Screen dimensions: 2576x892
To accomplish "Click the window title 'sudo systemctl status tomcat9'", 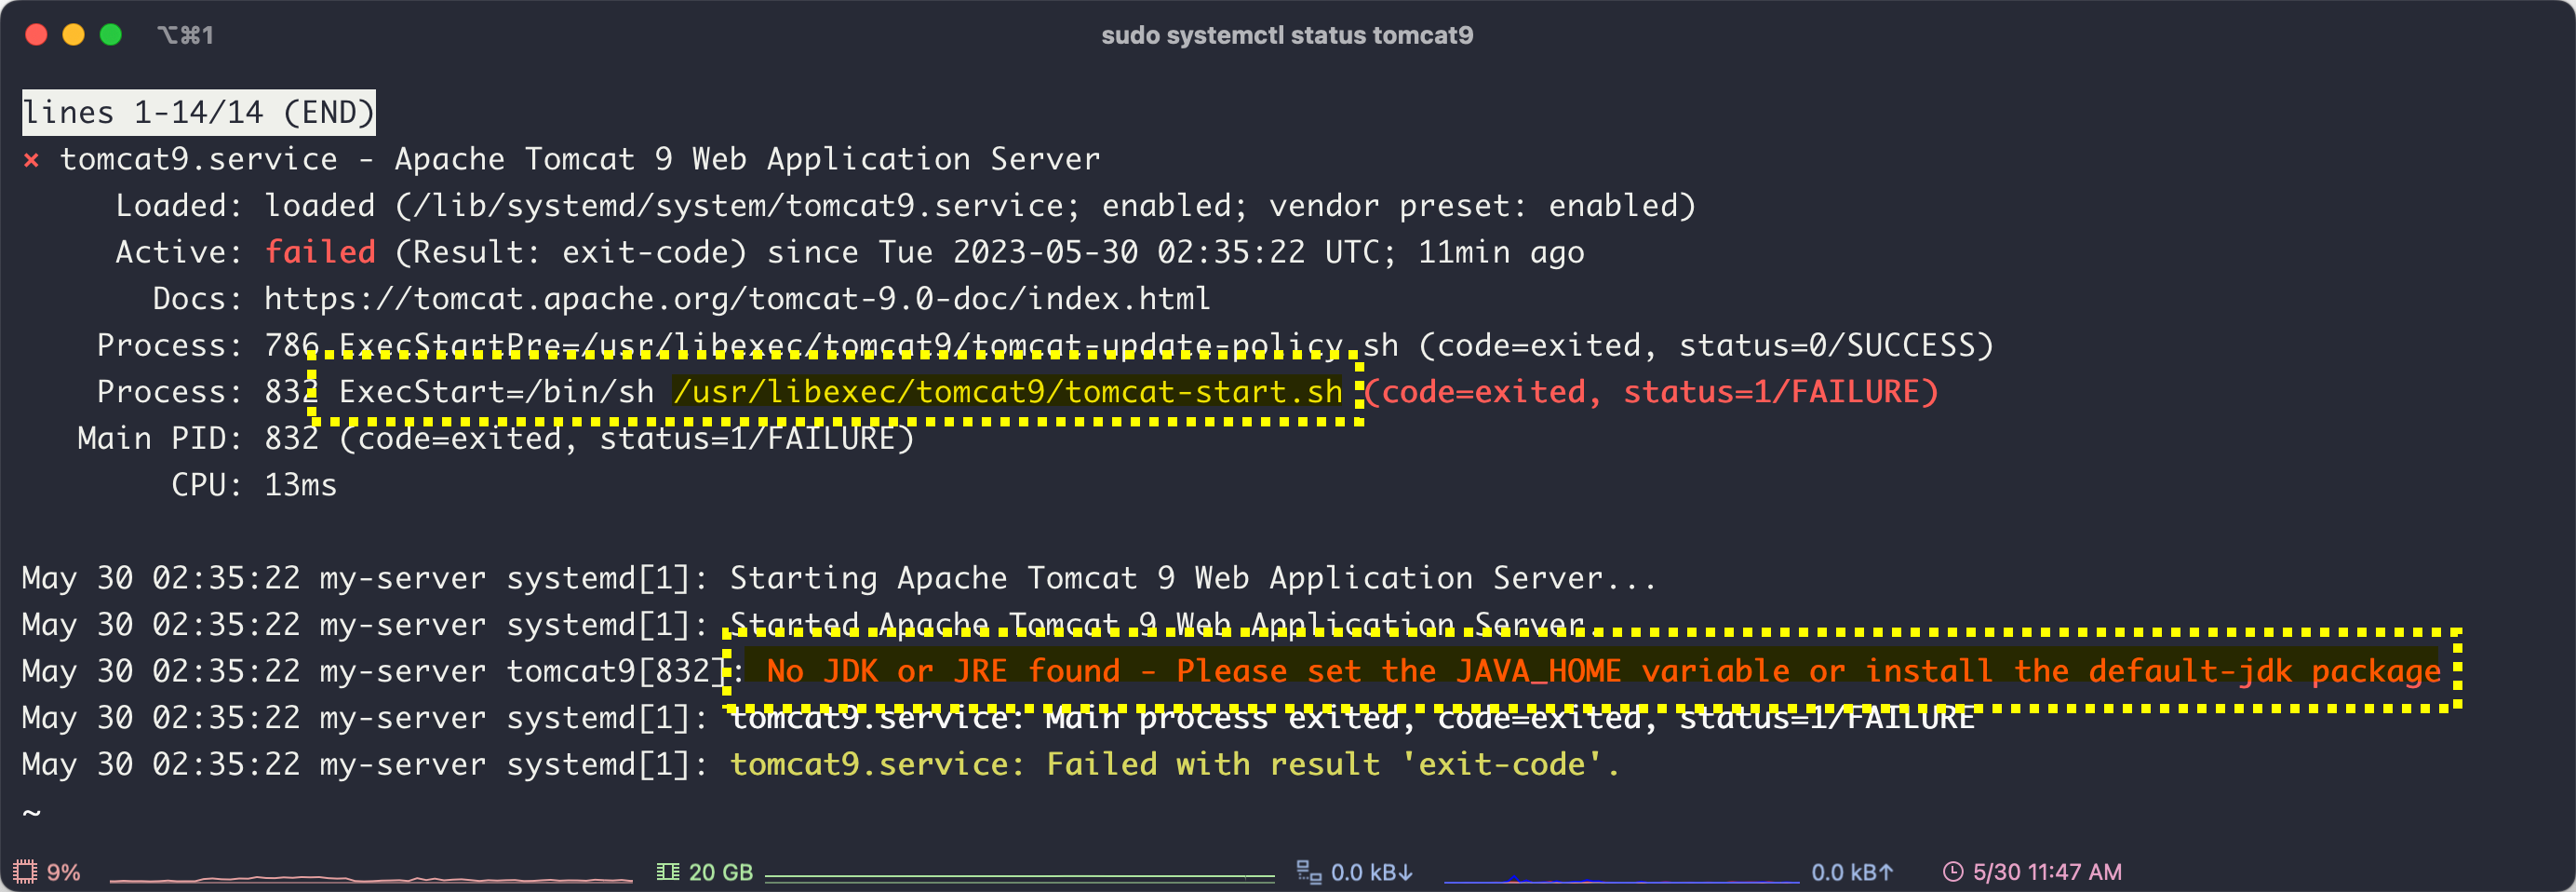I will tap(1287, 35).
